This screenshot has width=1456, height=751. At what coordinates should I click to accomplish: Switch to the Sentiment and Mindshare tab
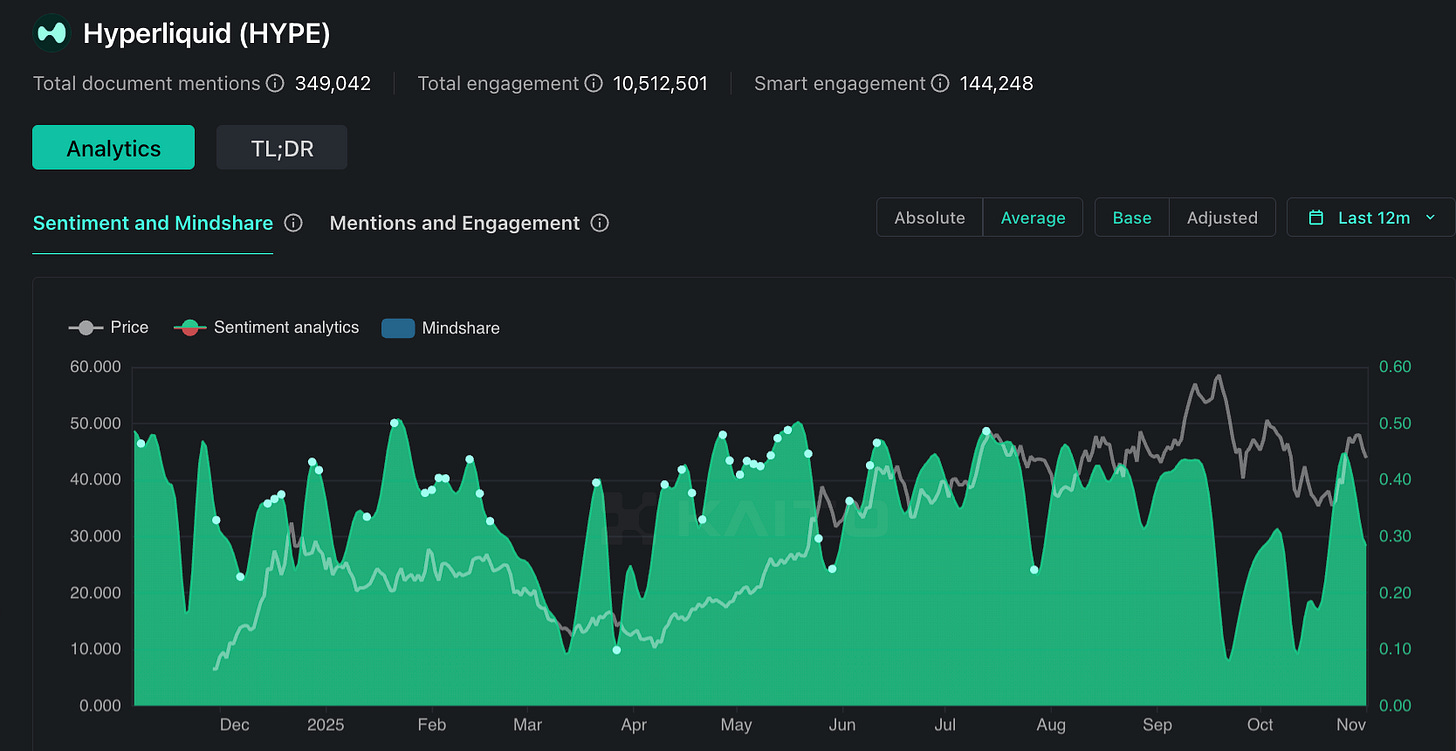click(153, 223)
